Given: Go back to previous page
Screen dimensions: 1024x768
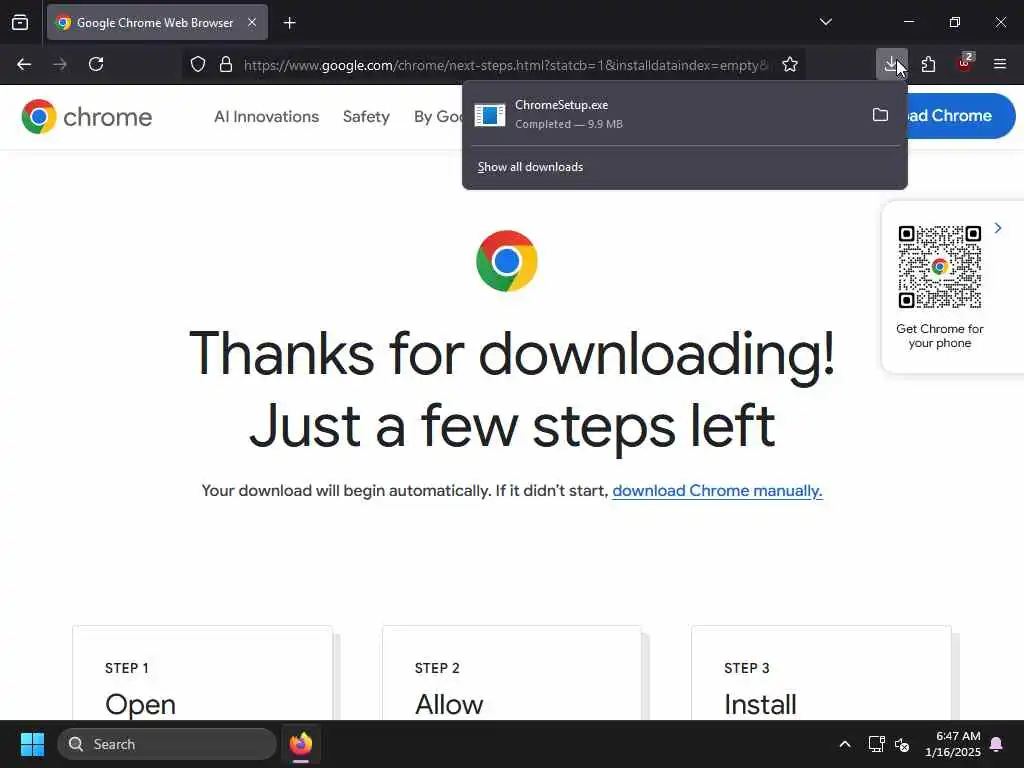Looking at the screenshot, I should (x=24, y=64).
